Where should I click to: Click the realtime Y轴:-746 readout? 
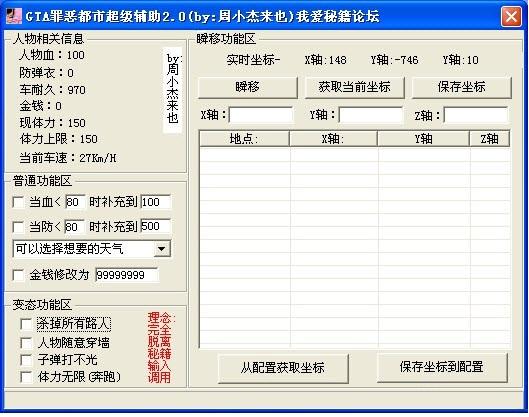tap(394, 60)
